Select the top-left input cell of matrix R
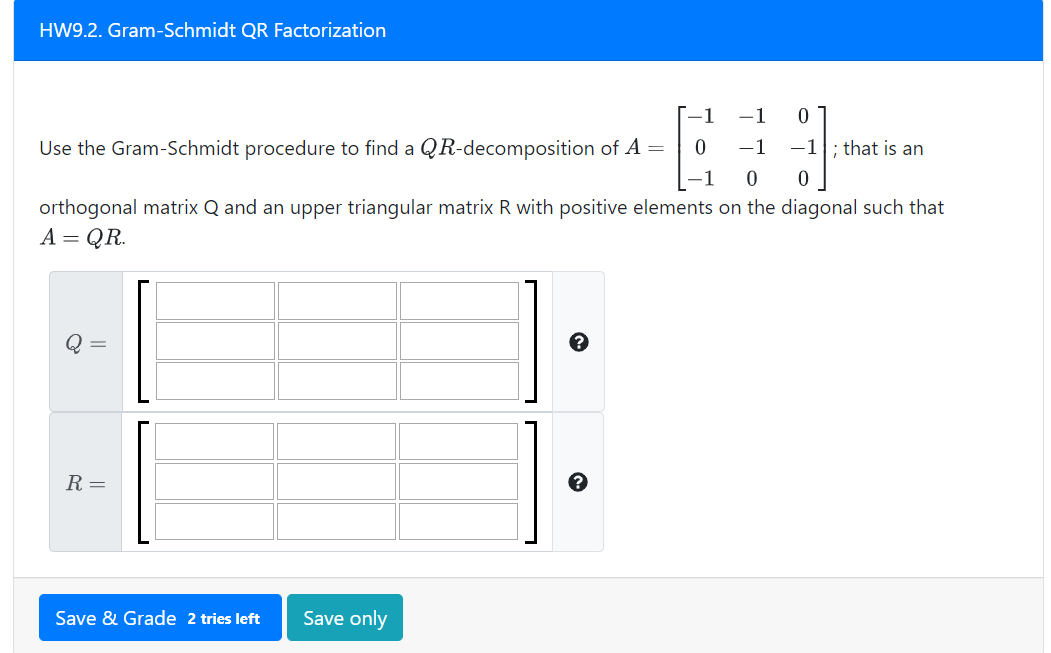The width and height of the screenshot is (1051, 653). (214, 440)
